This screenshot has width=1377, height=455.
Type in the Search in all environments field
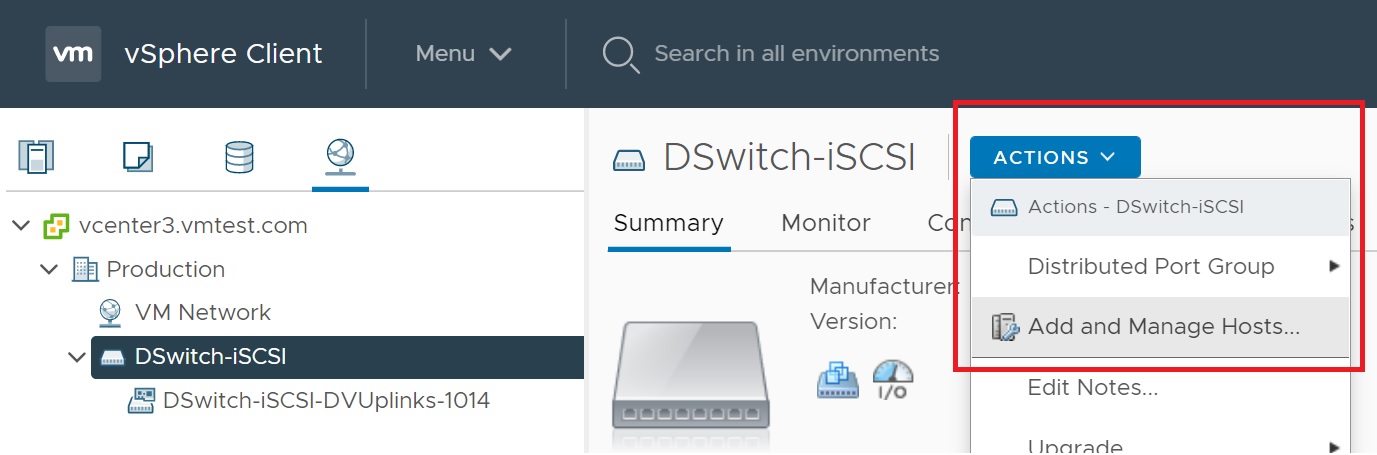click(x=796, y=54)
